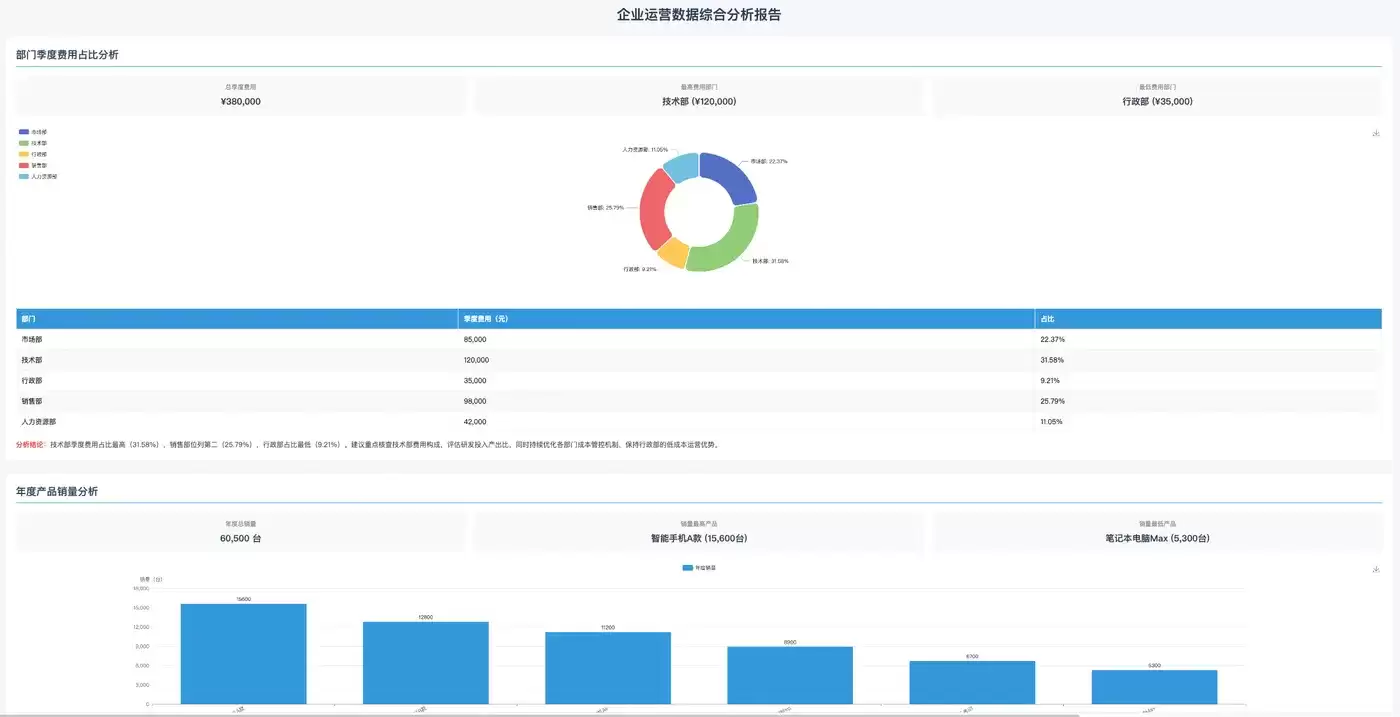Screen dimensions: 1400x717
Task: Select red 销售部 slice of donut
Action: point(651,209)
